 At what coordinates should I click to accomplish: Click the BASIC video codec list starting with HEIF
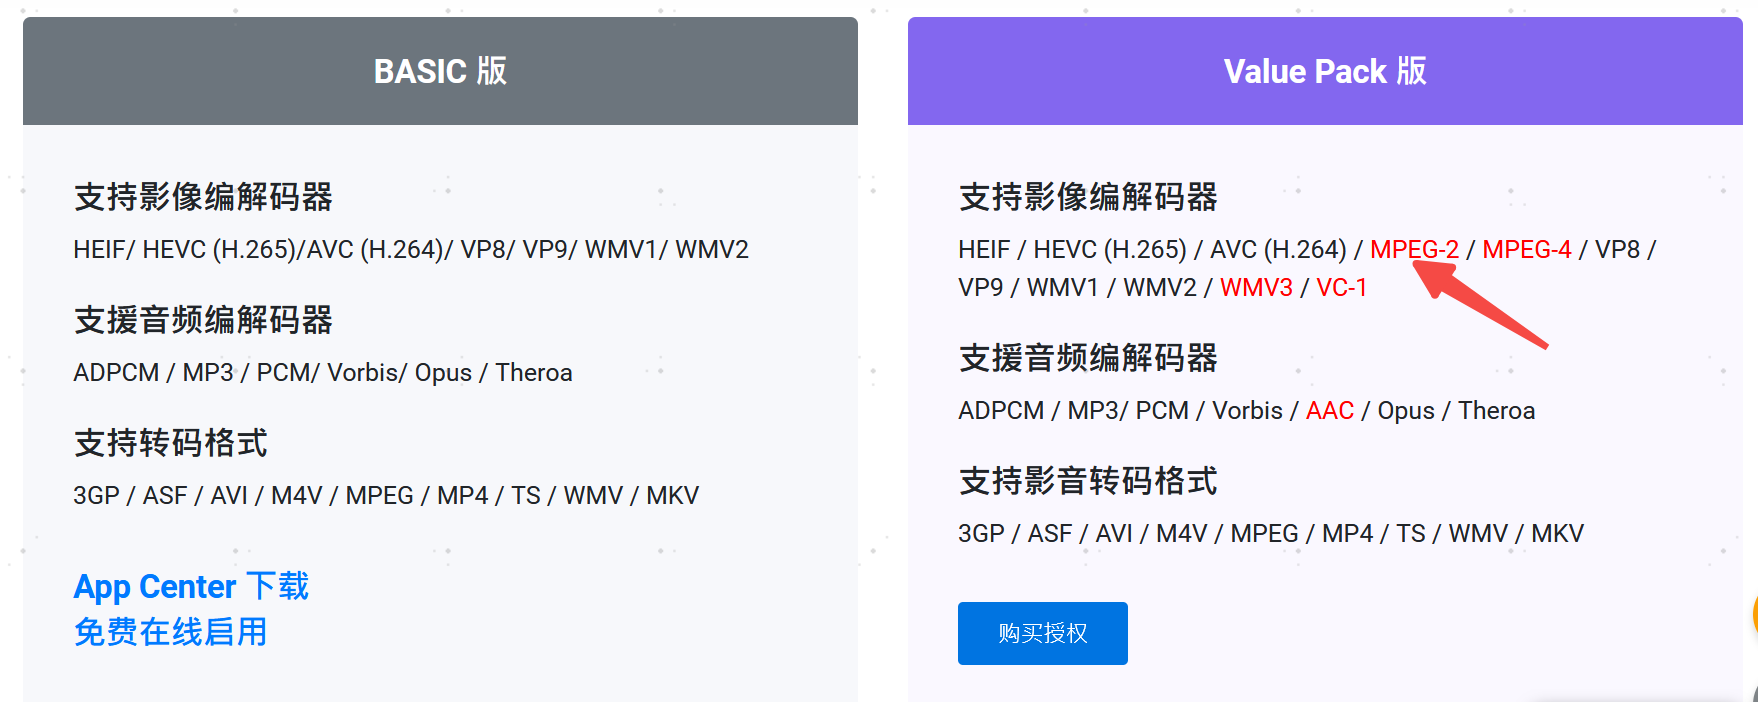click(x=410, y=249)
